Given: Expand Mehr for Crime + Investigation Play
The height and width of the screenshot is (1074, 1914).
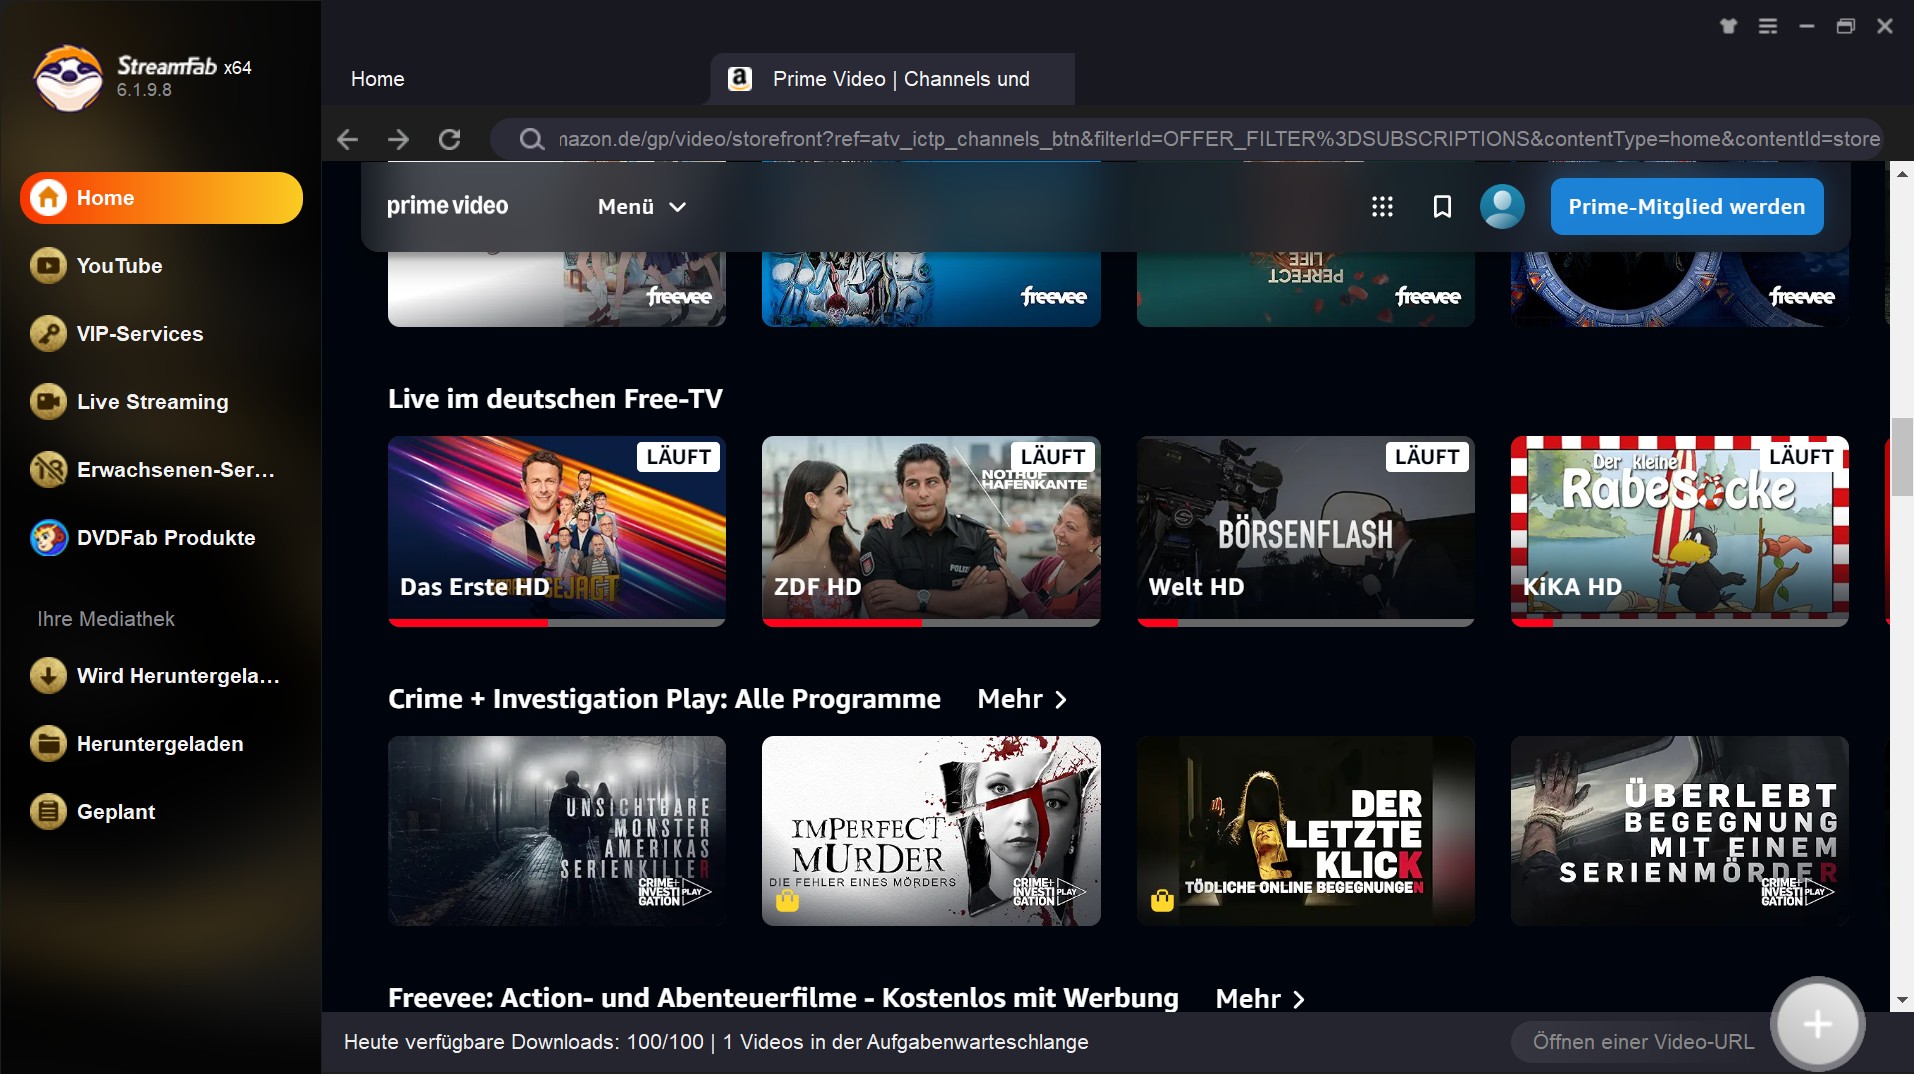Looking at the screenshot, I should pyautogui.click(x=1022, y=699).
